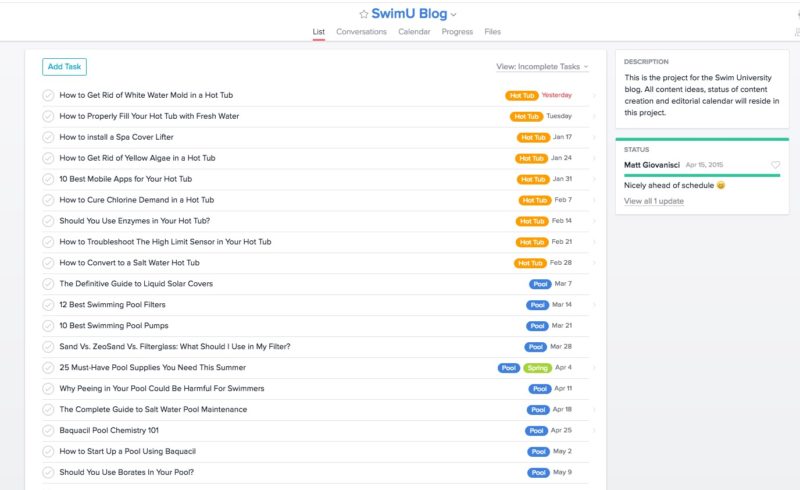The height and width of the screenshot is (490, 800).
Task: Open task Why Peeing in Your Pool Could Be Harmful
Action: tap(162, 388)
